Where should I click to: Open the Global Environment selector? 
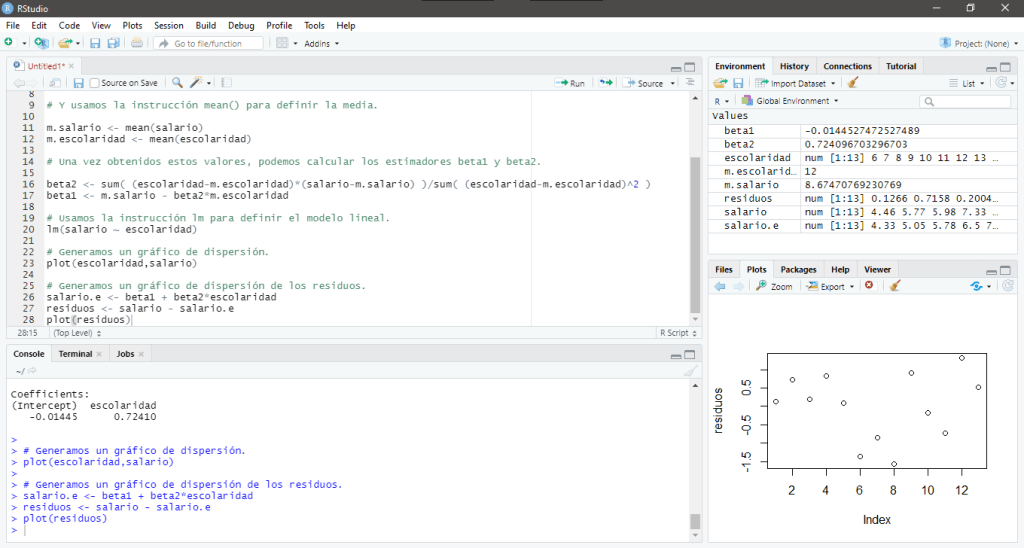tap(790, 101)
